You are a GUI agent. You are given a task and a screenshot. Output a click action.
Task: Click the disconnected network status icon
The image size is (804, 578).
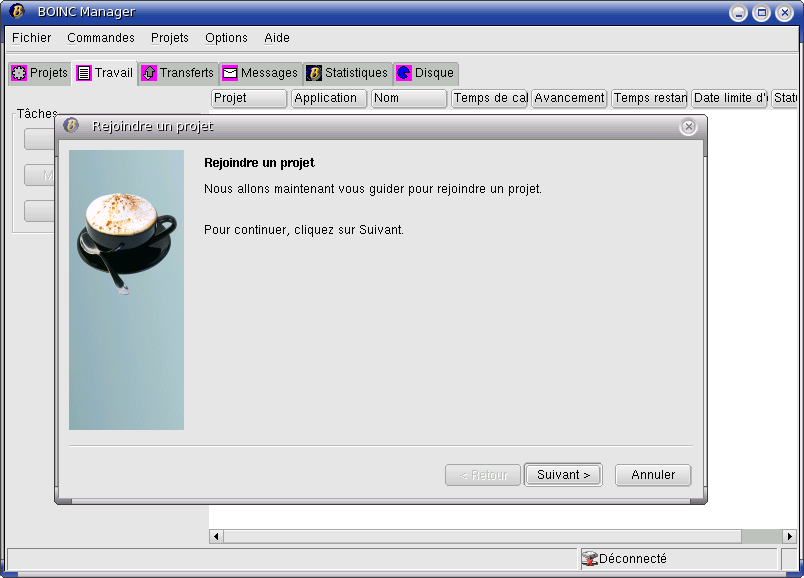click(589, 559)
